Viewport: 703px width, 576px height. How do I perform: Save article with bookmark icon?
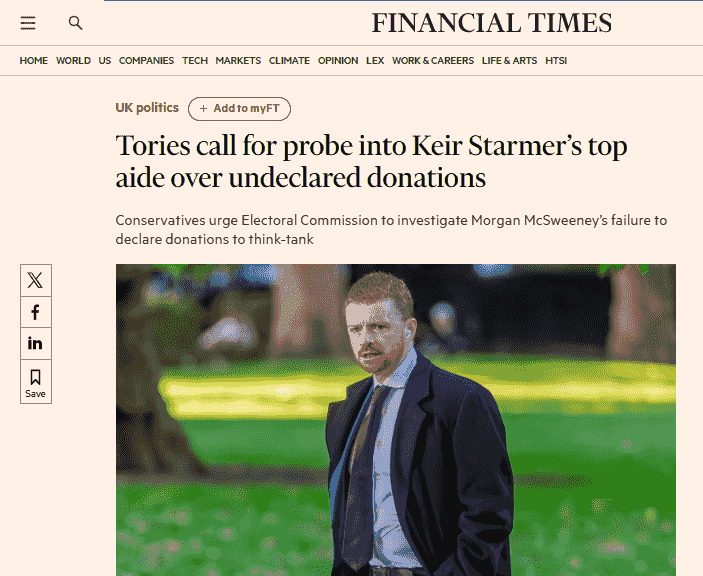click(x=35, y=381)
